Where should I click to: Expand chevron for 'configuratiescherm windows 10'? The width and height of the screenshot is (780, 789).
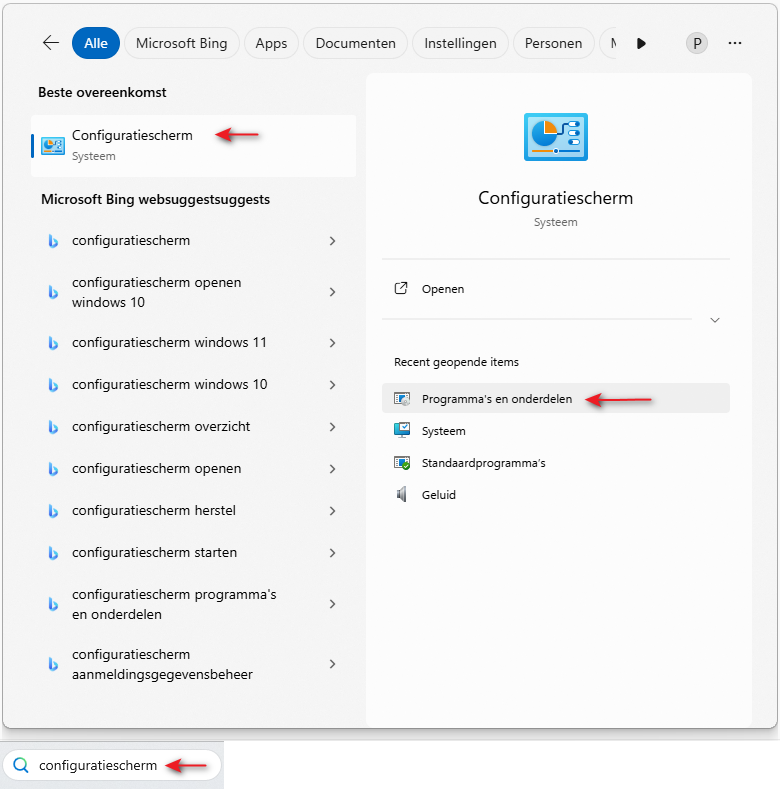tap(332, 385)
